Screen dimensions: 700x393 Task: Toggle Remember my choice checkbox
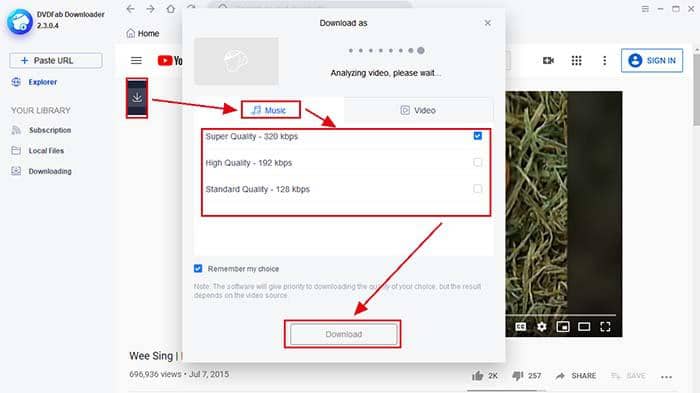(198, 268)
